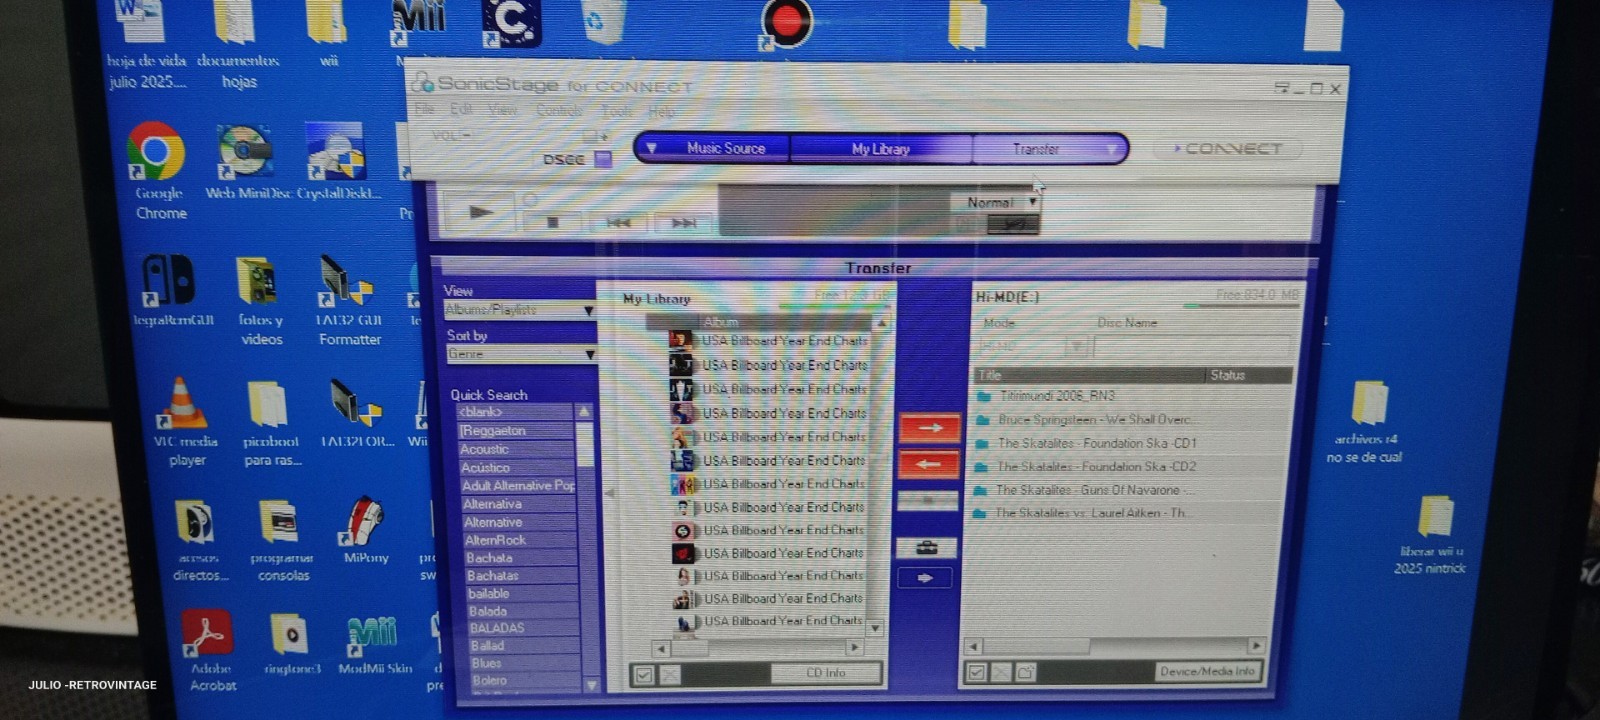Screen dimensions: 1600x720
Task: Expand the dropdown arrow left of Music Source
Action: (x=651, y=148)
